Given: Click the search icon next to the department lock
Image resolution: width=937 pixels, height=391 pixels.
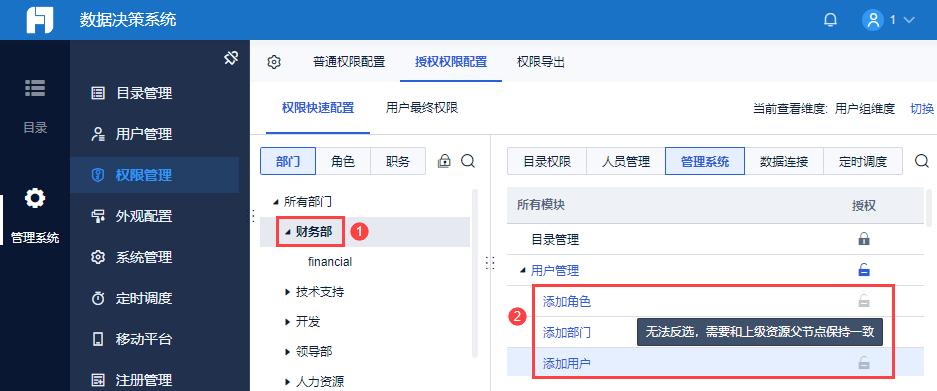Looking at the screenshot, I should click(x=468, y=161).
